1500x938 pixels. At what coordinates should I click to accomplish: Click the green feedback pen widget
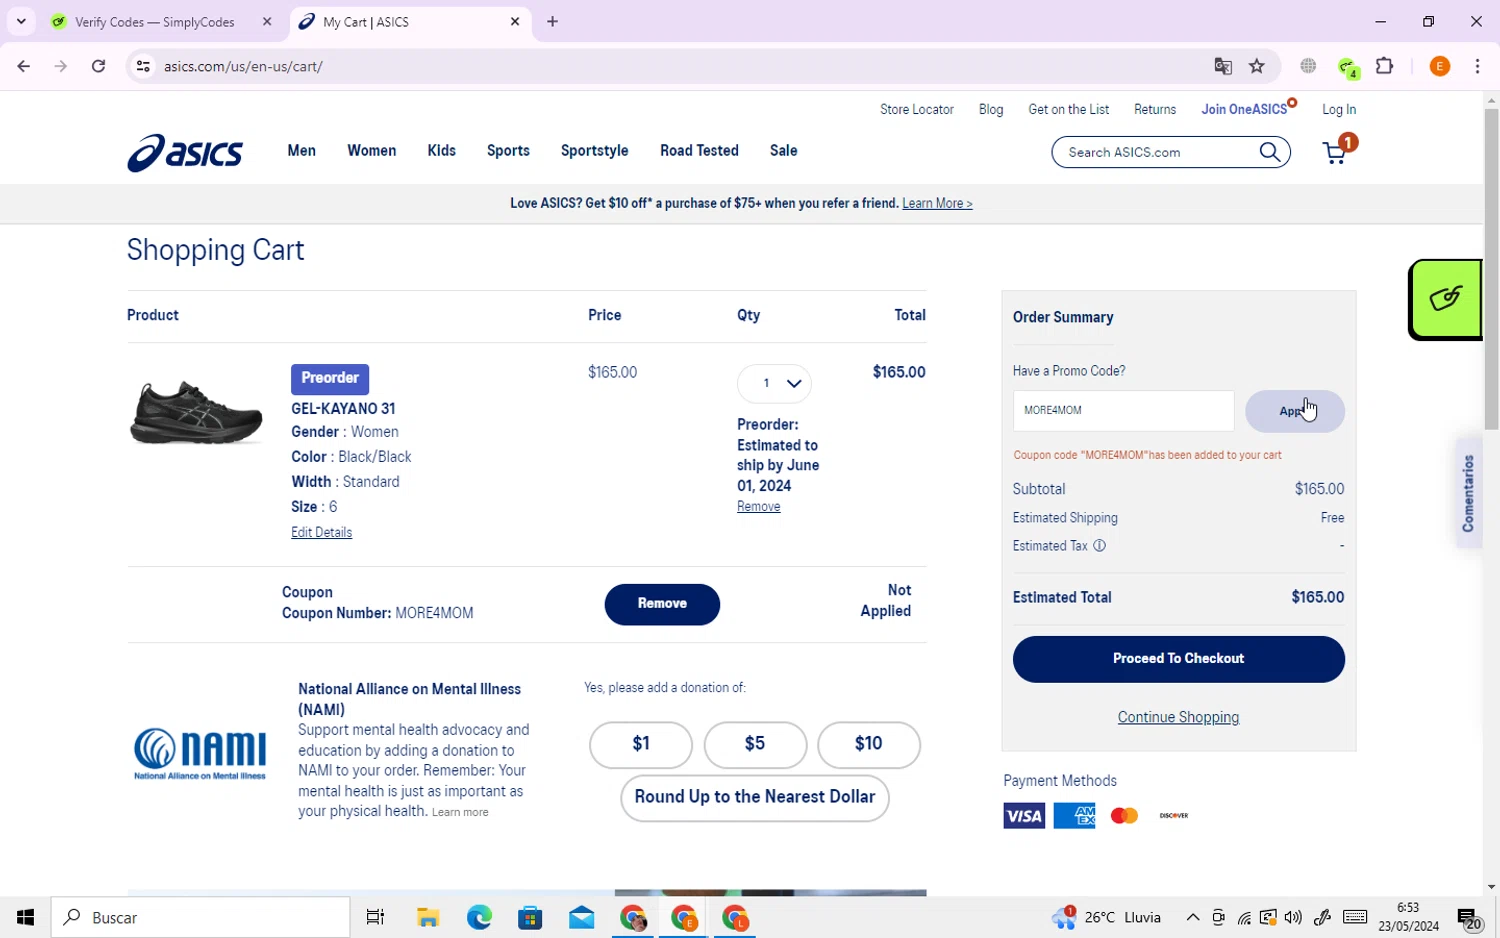[x=1445, y=300]
